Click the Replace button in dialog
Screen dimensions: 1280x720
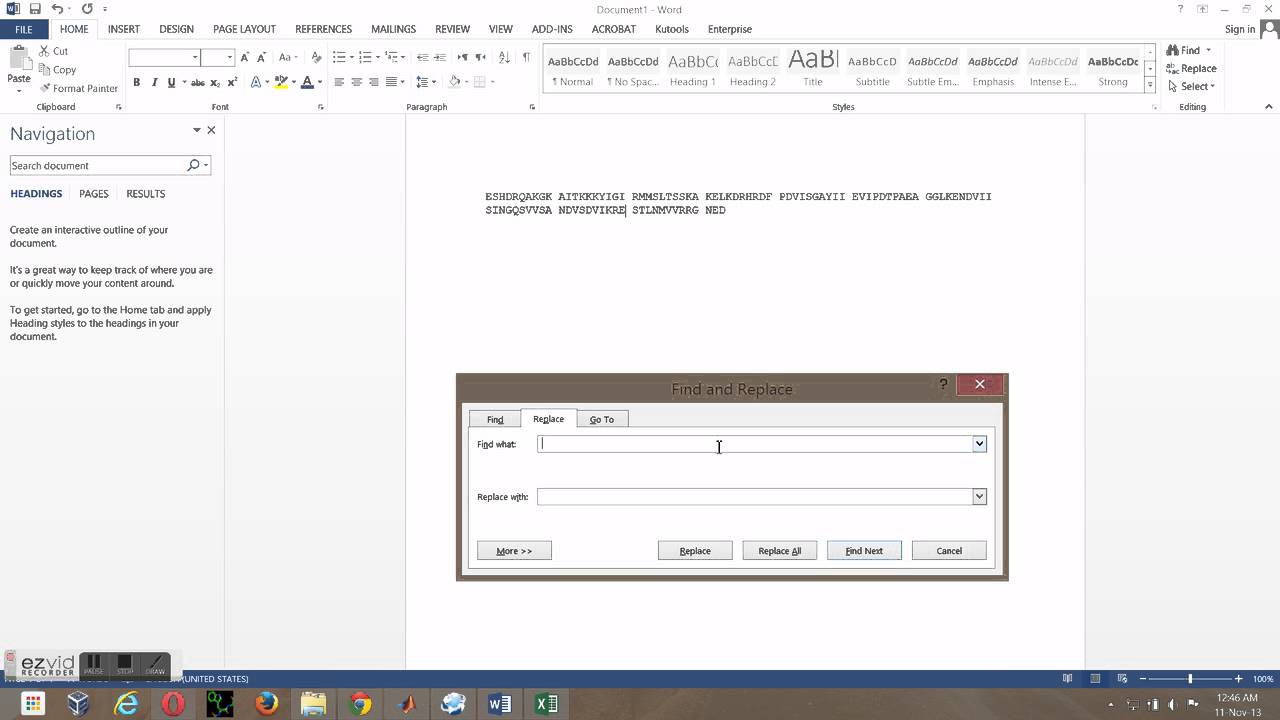[695, 551]
